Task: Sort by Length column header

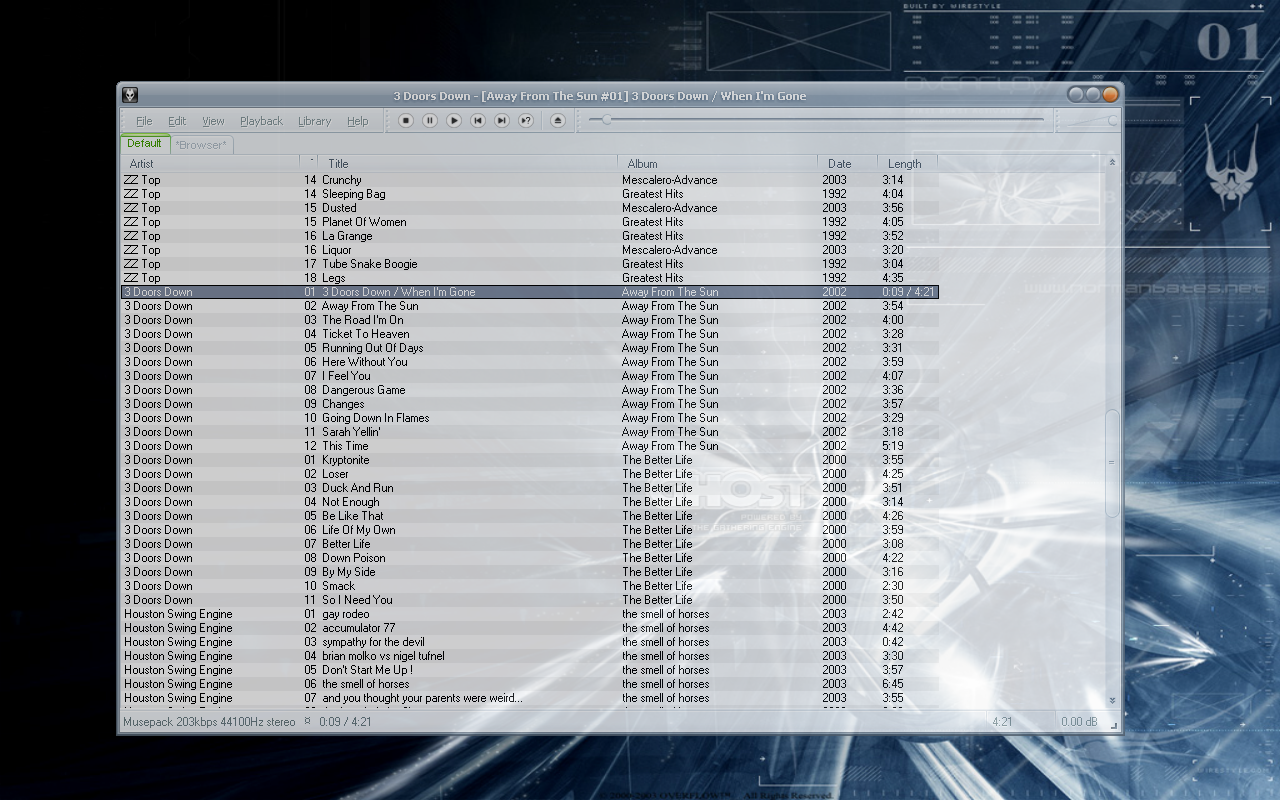Action: (908, 163)
